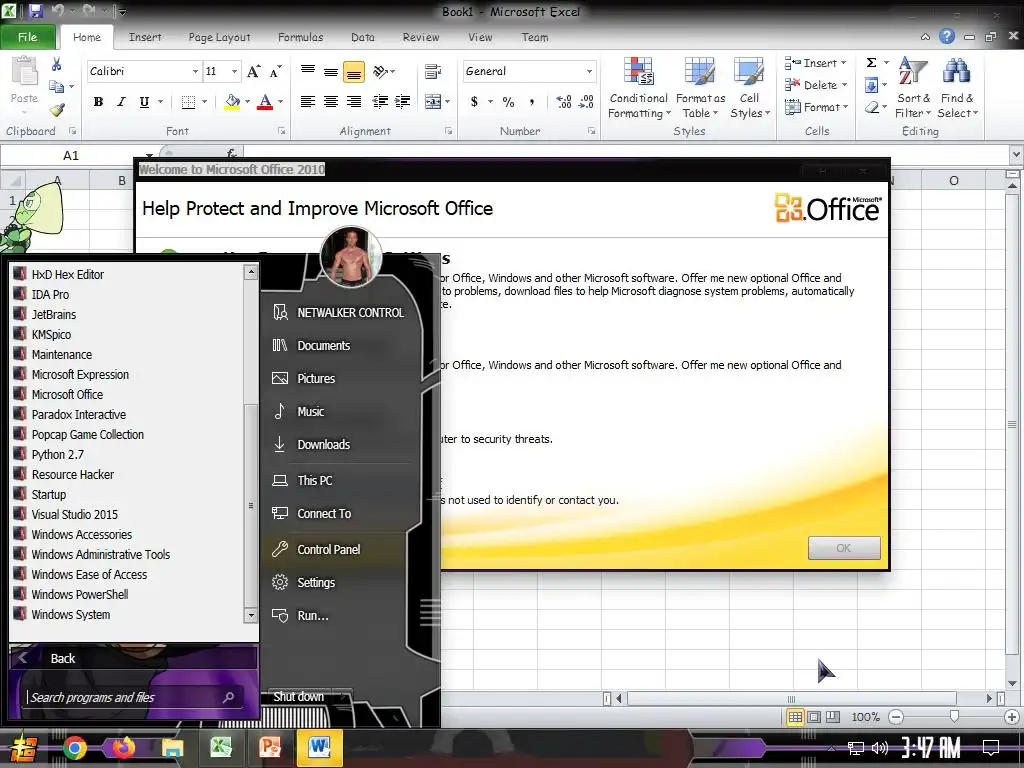Switch to the Formulas tab
The image size is (1024, 768).
point(300,37)
